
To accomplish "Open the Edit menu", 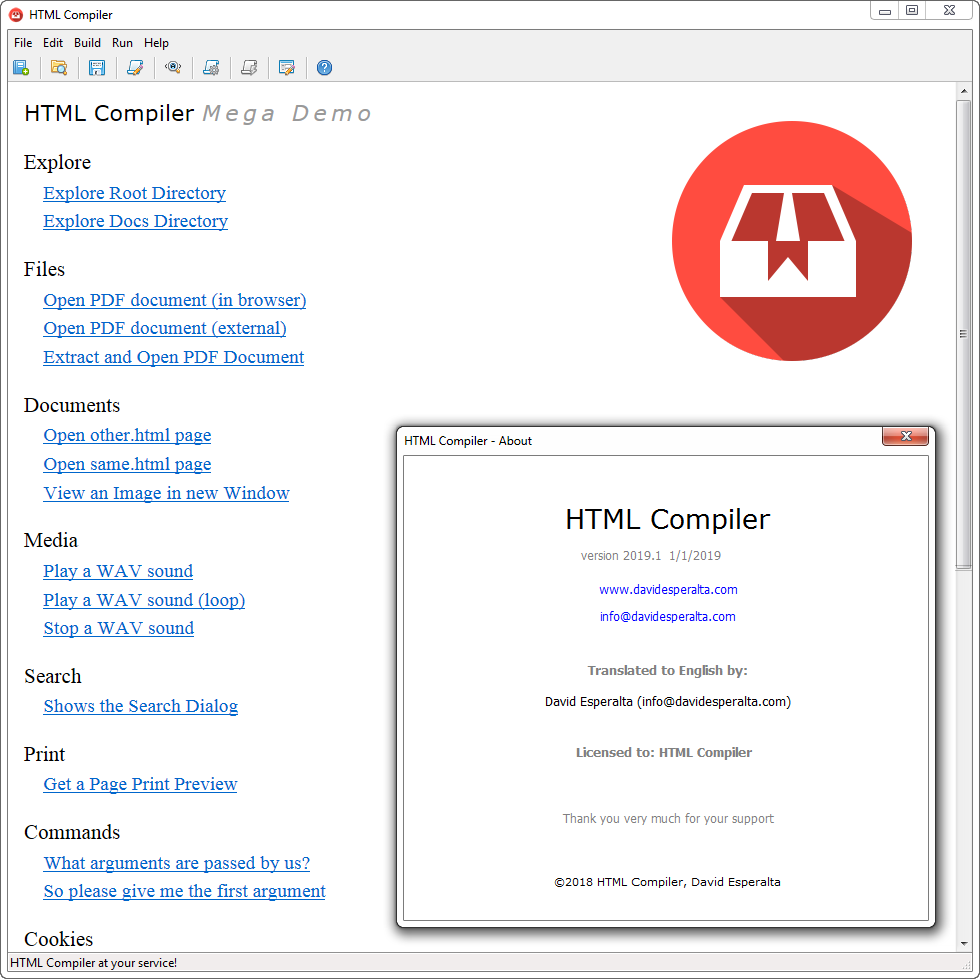I will click(52, 43).
